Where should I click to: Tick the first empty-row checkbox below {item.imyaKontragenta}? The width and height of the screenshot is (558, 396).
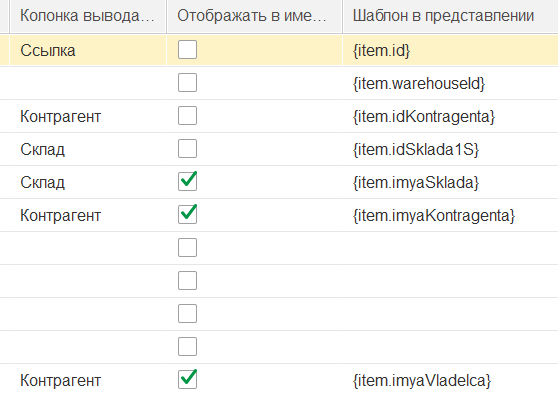click(x=188, y=248)
